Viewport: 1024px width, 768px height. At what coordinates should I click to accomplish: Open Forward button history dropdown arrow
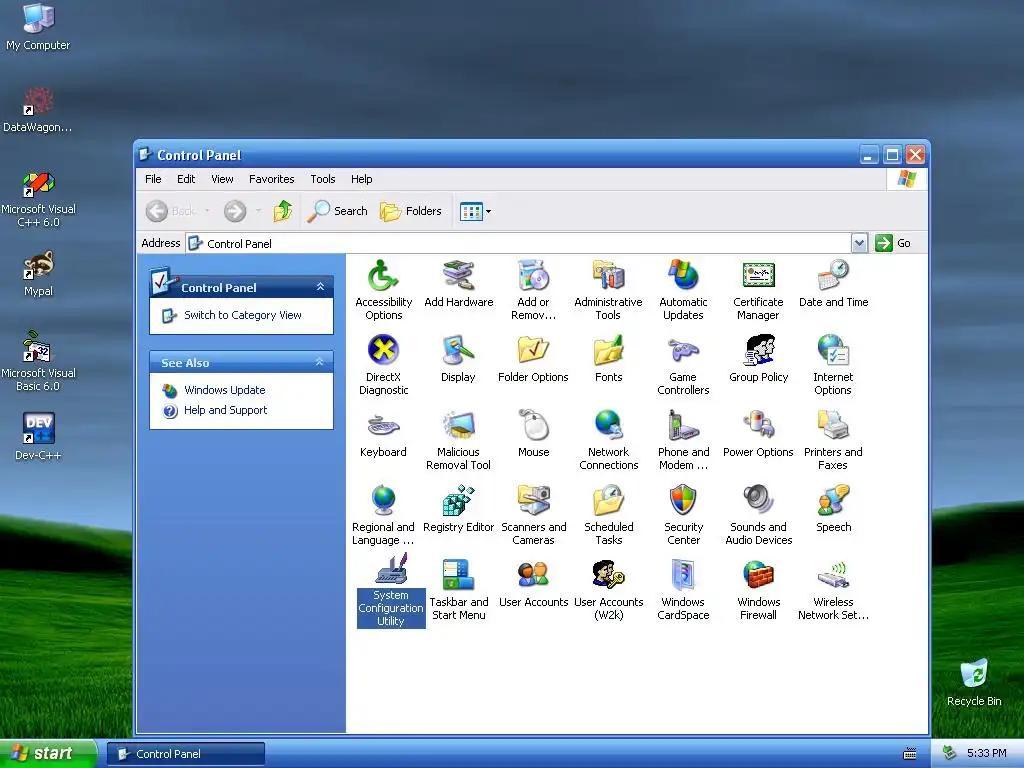(259, 211)
